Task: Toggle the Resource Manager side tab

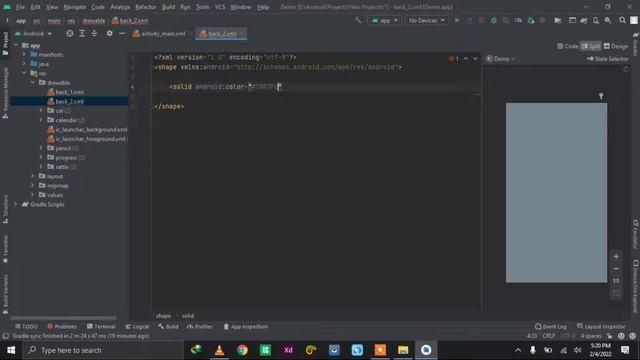Action: click(x=5, y=93)
